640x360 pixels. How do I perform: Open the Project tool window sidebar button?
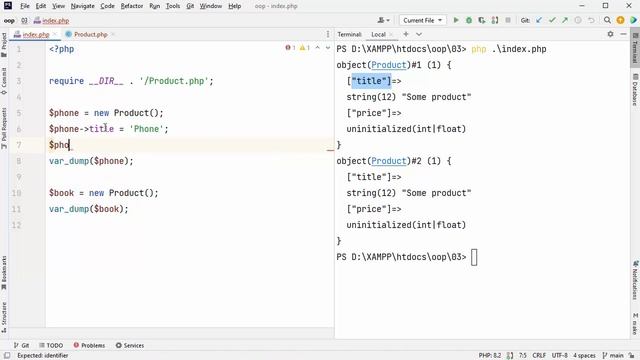tap(4, 44)
